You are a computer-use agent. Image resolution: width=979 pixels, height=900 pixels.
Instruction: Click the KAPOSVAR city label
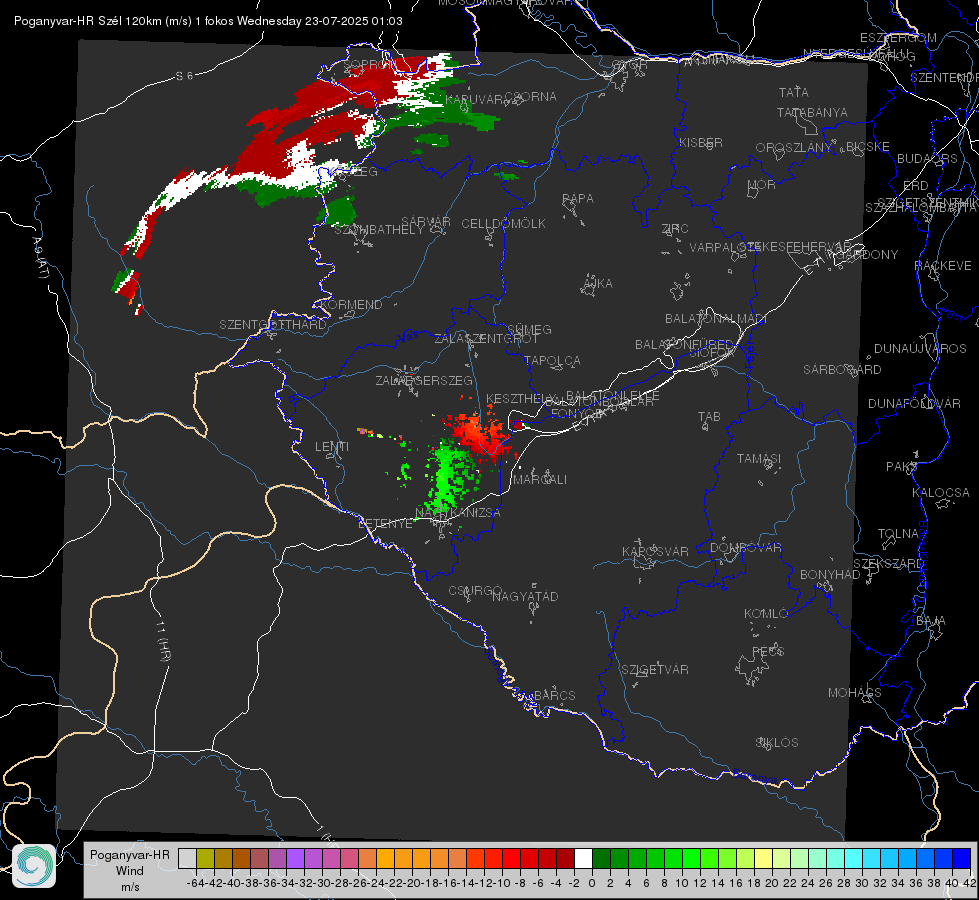coord(655,551)
